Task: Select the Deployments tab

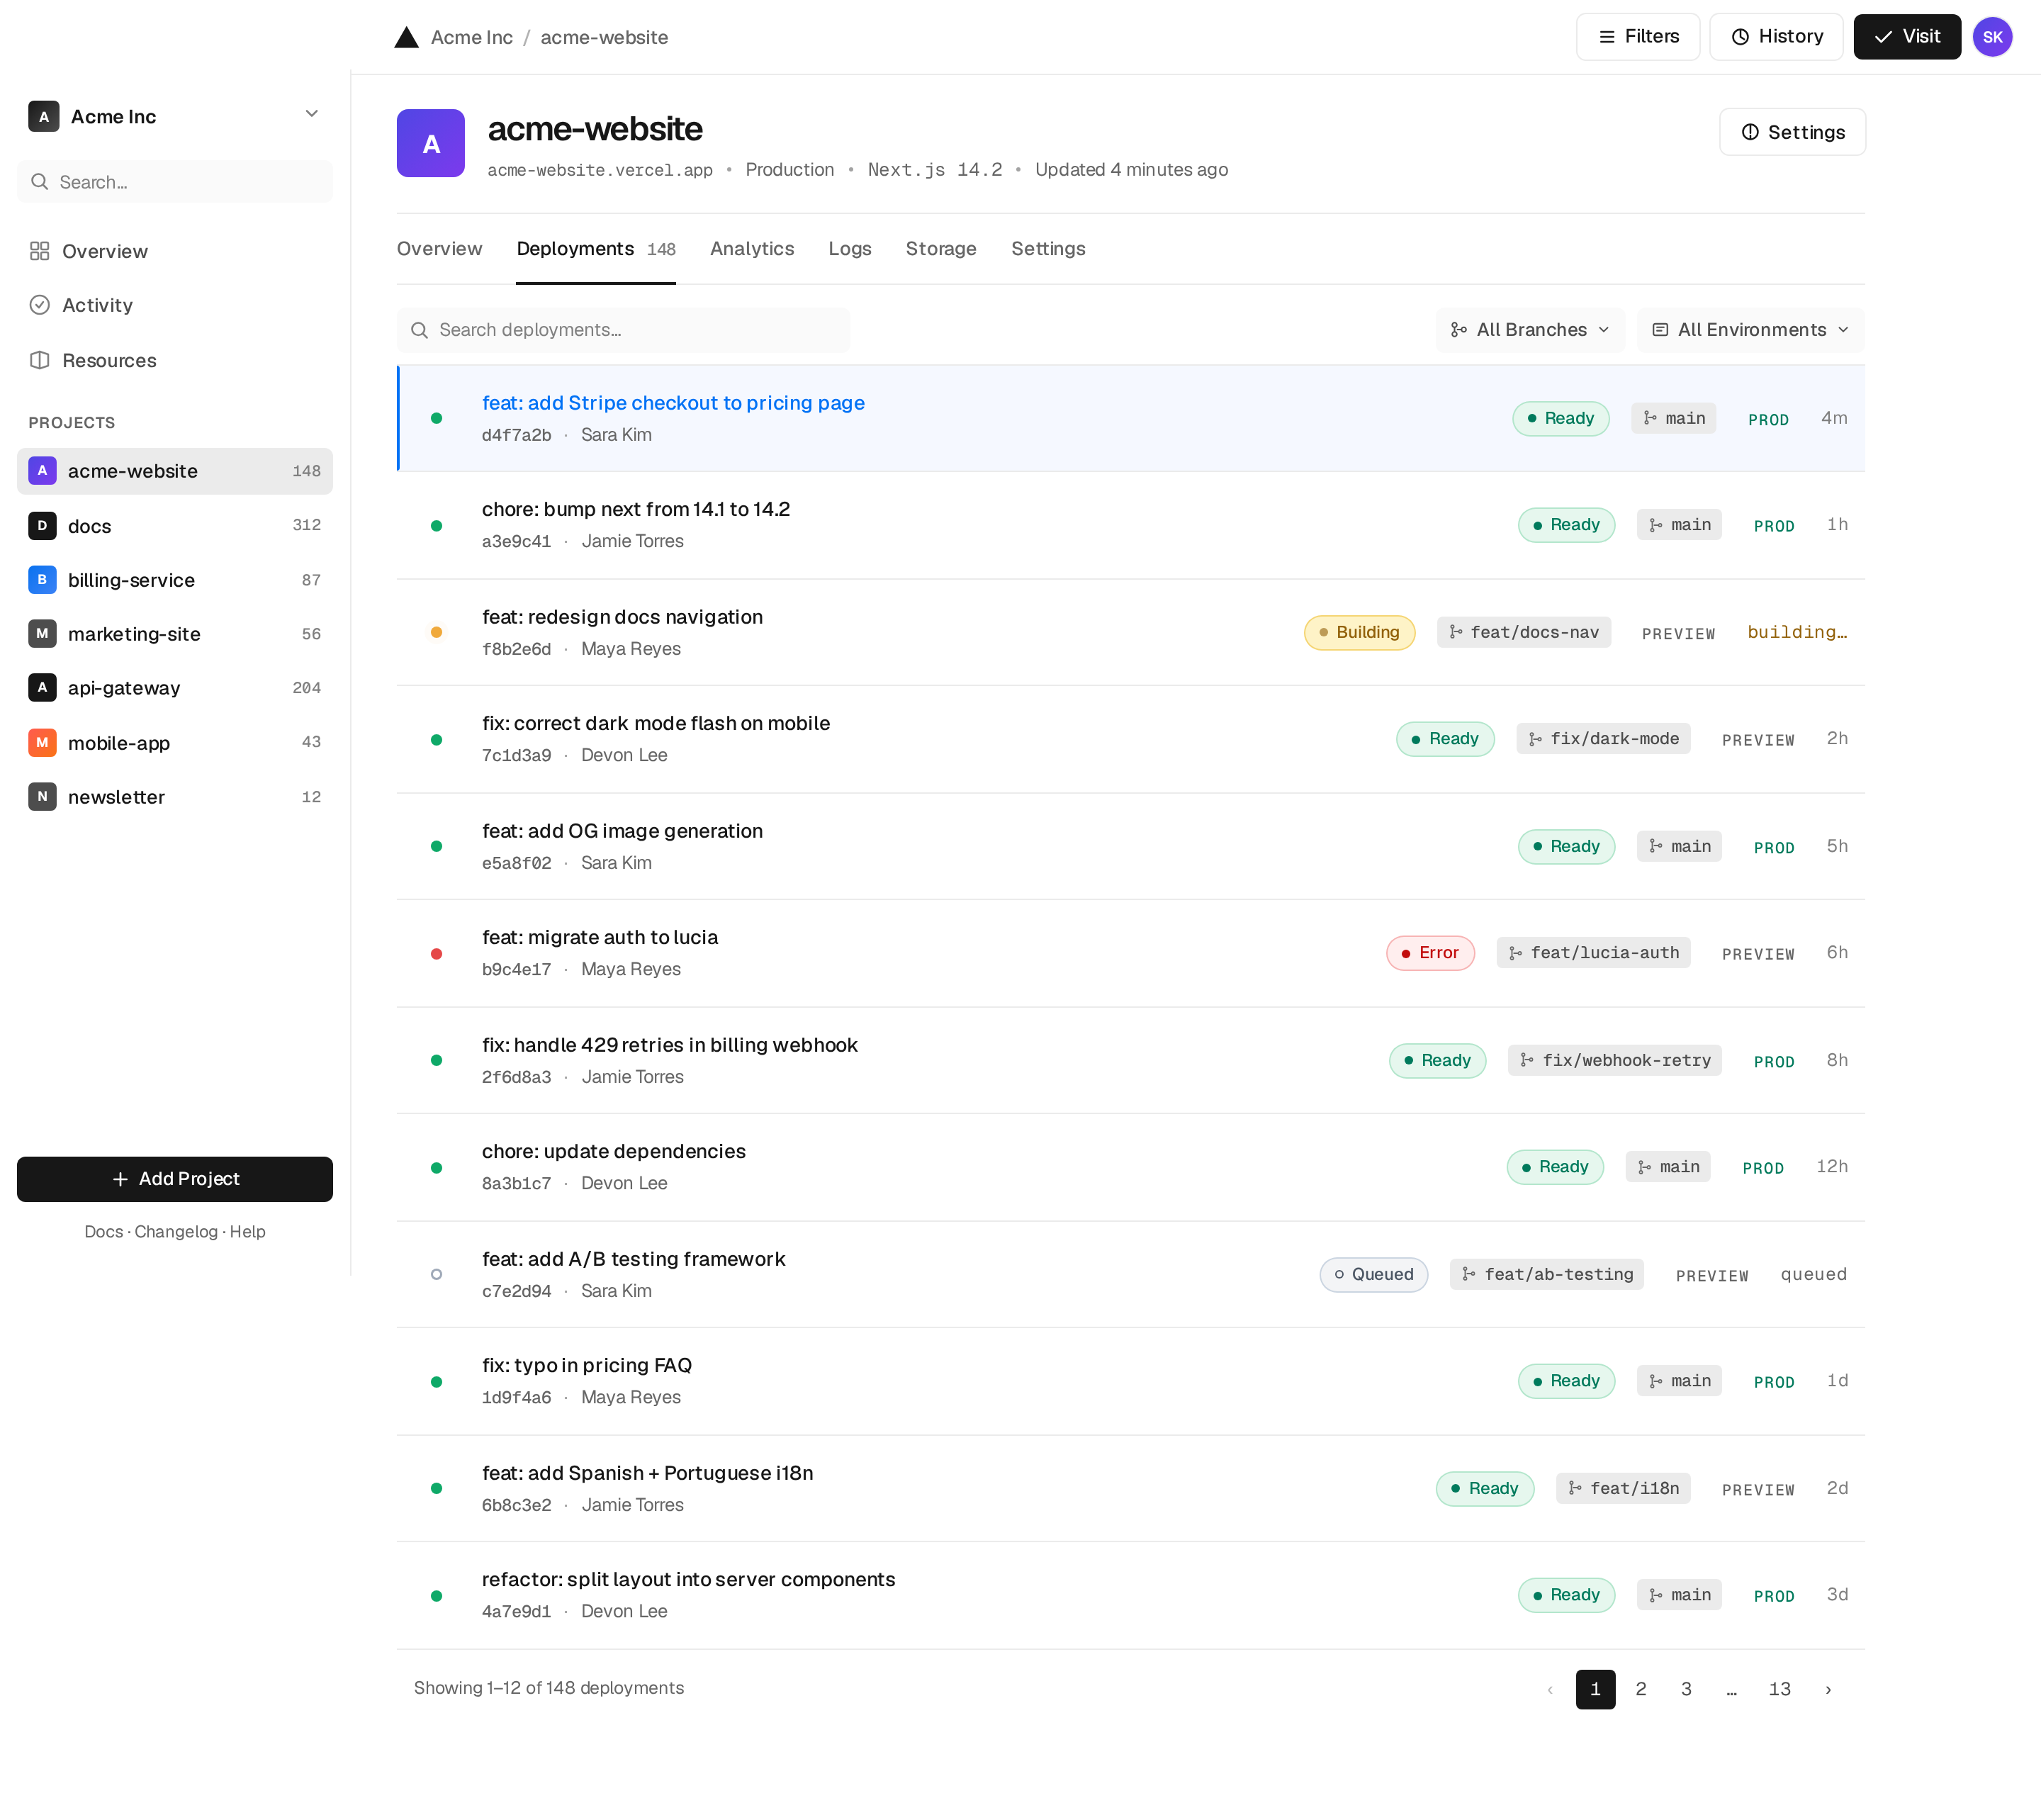Action: 596,249
